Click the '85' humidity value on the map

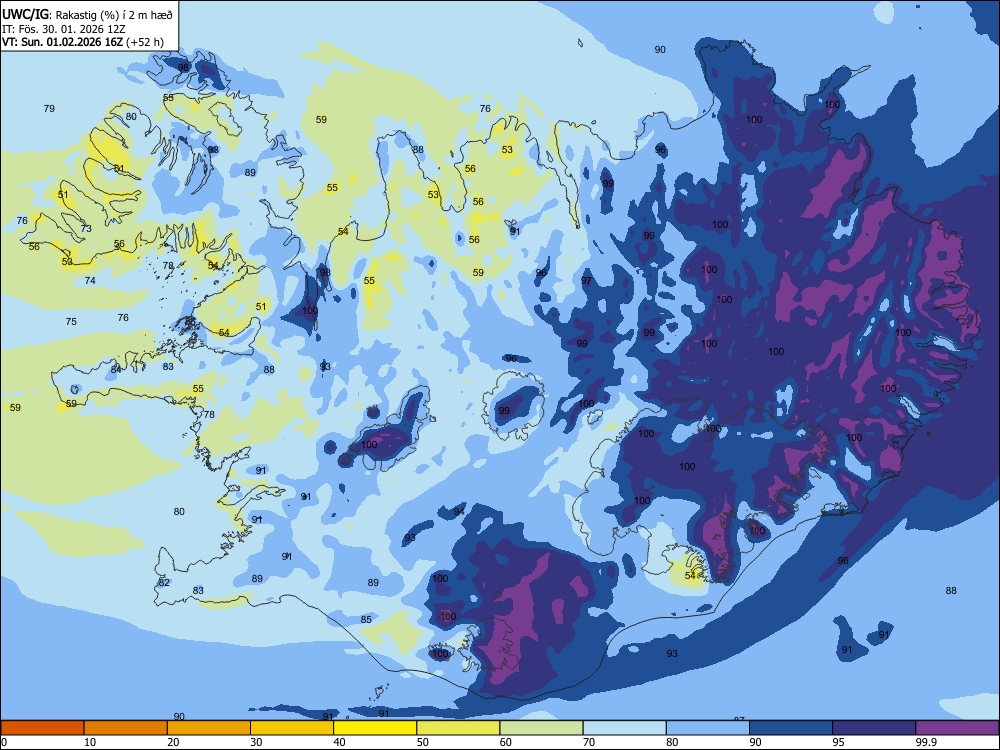(366, 619)
